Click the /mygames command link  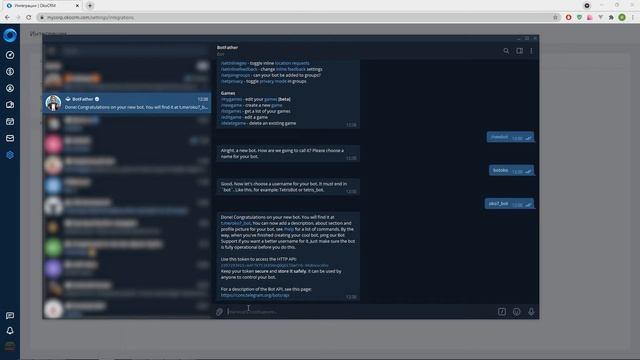(x=231, y=99)
